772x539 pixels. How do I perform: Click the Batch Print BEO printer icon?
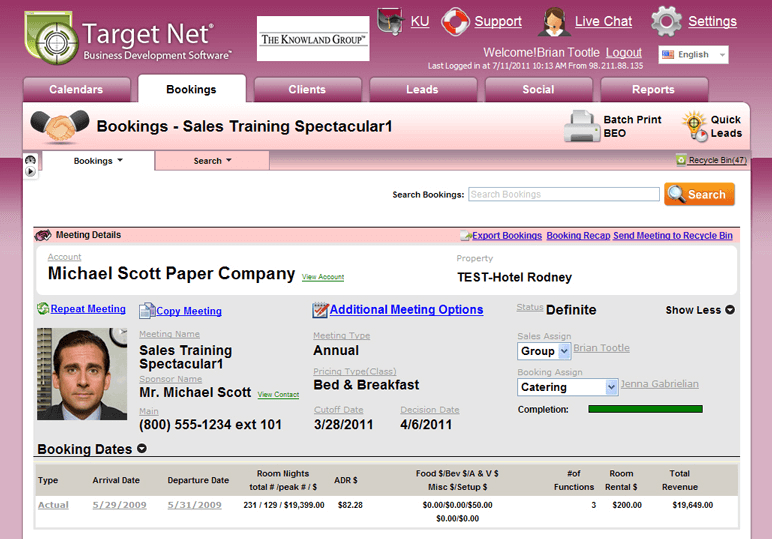click(581, 127)
